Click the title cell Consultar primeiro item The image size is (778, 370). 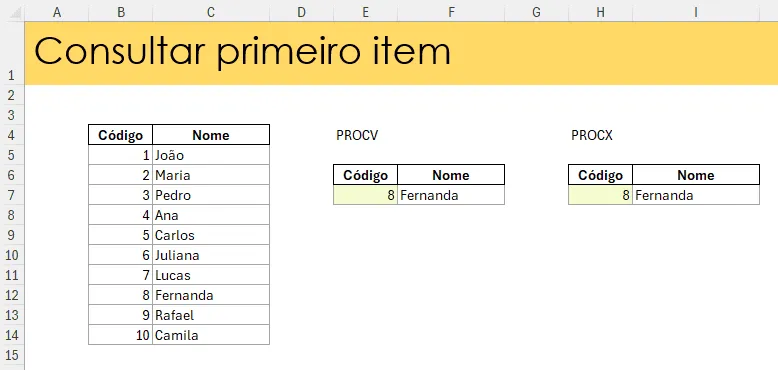click(x=243, y=51)
